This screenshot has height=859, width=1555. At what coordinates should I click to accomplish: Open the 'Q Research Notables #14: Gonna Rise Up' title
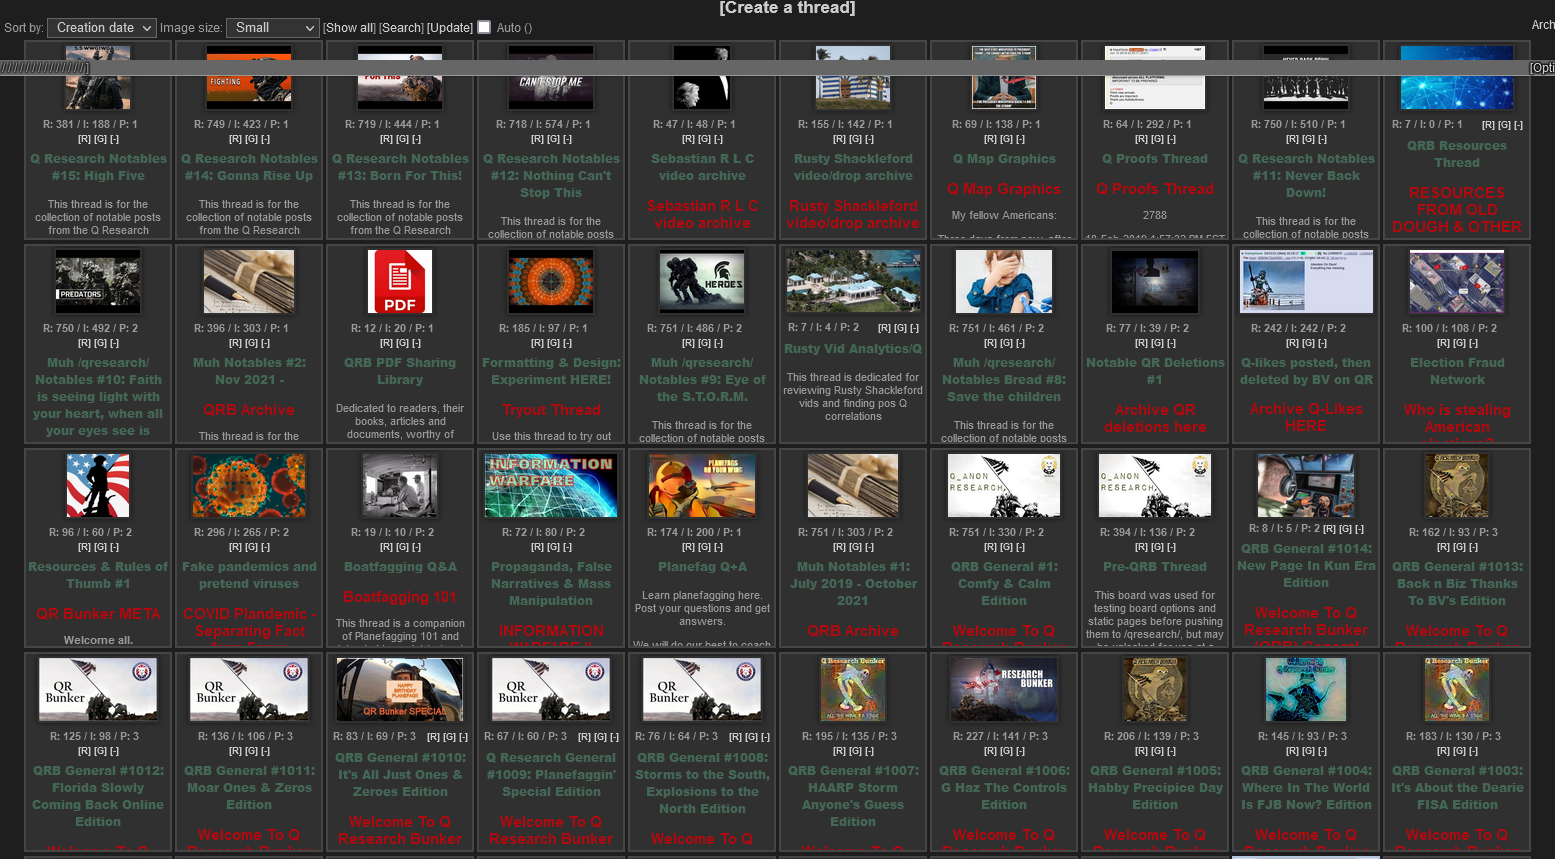click(249, 167)
